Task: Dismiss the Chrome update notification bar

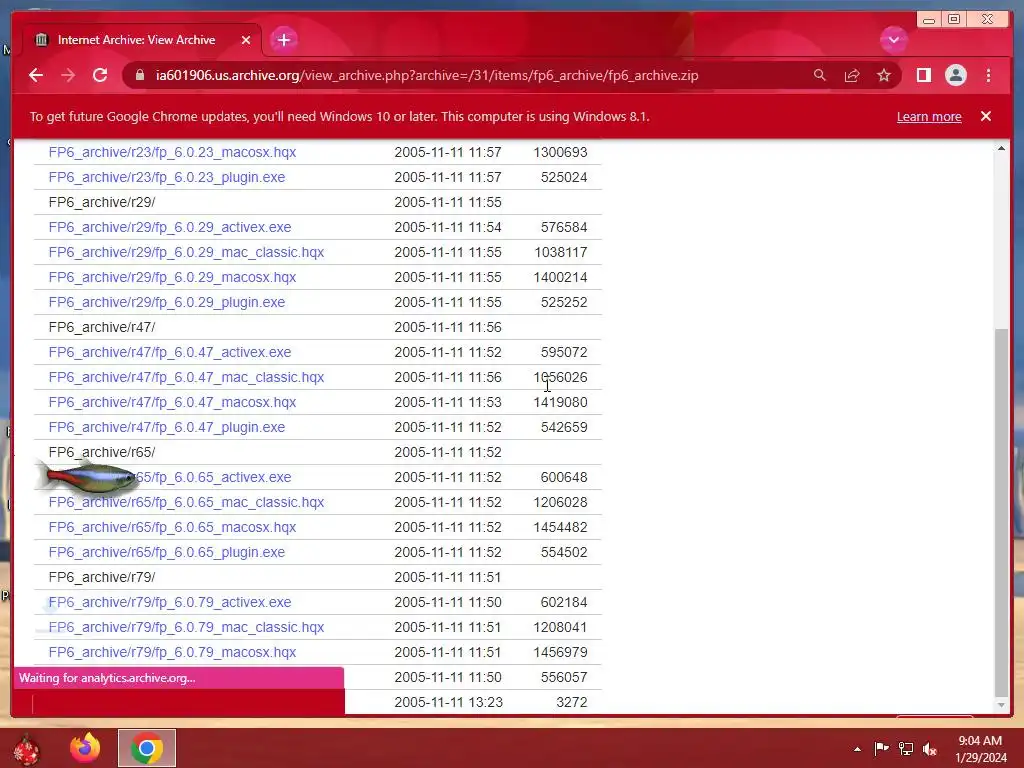Action: 985,116
